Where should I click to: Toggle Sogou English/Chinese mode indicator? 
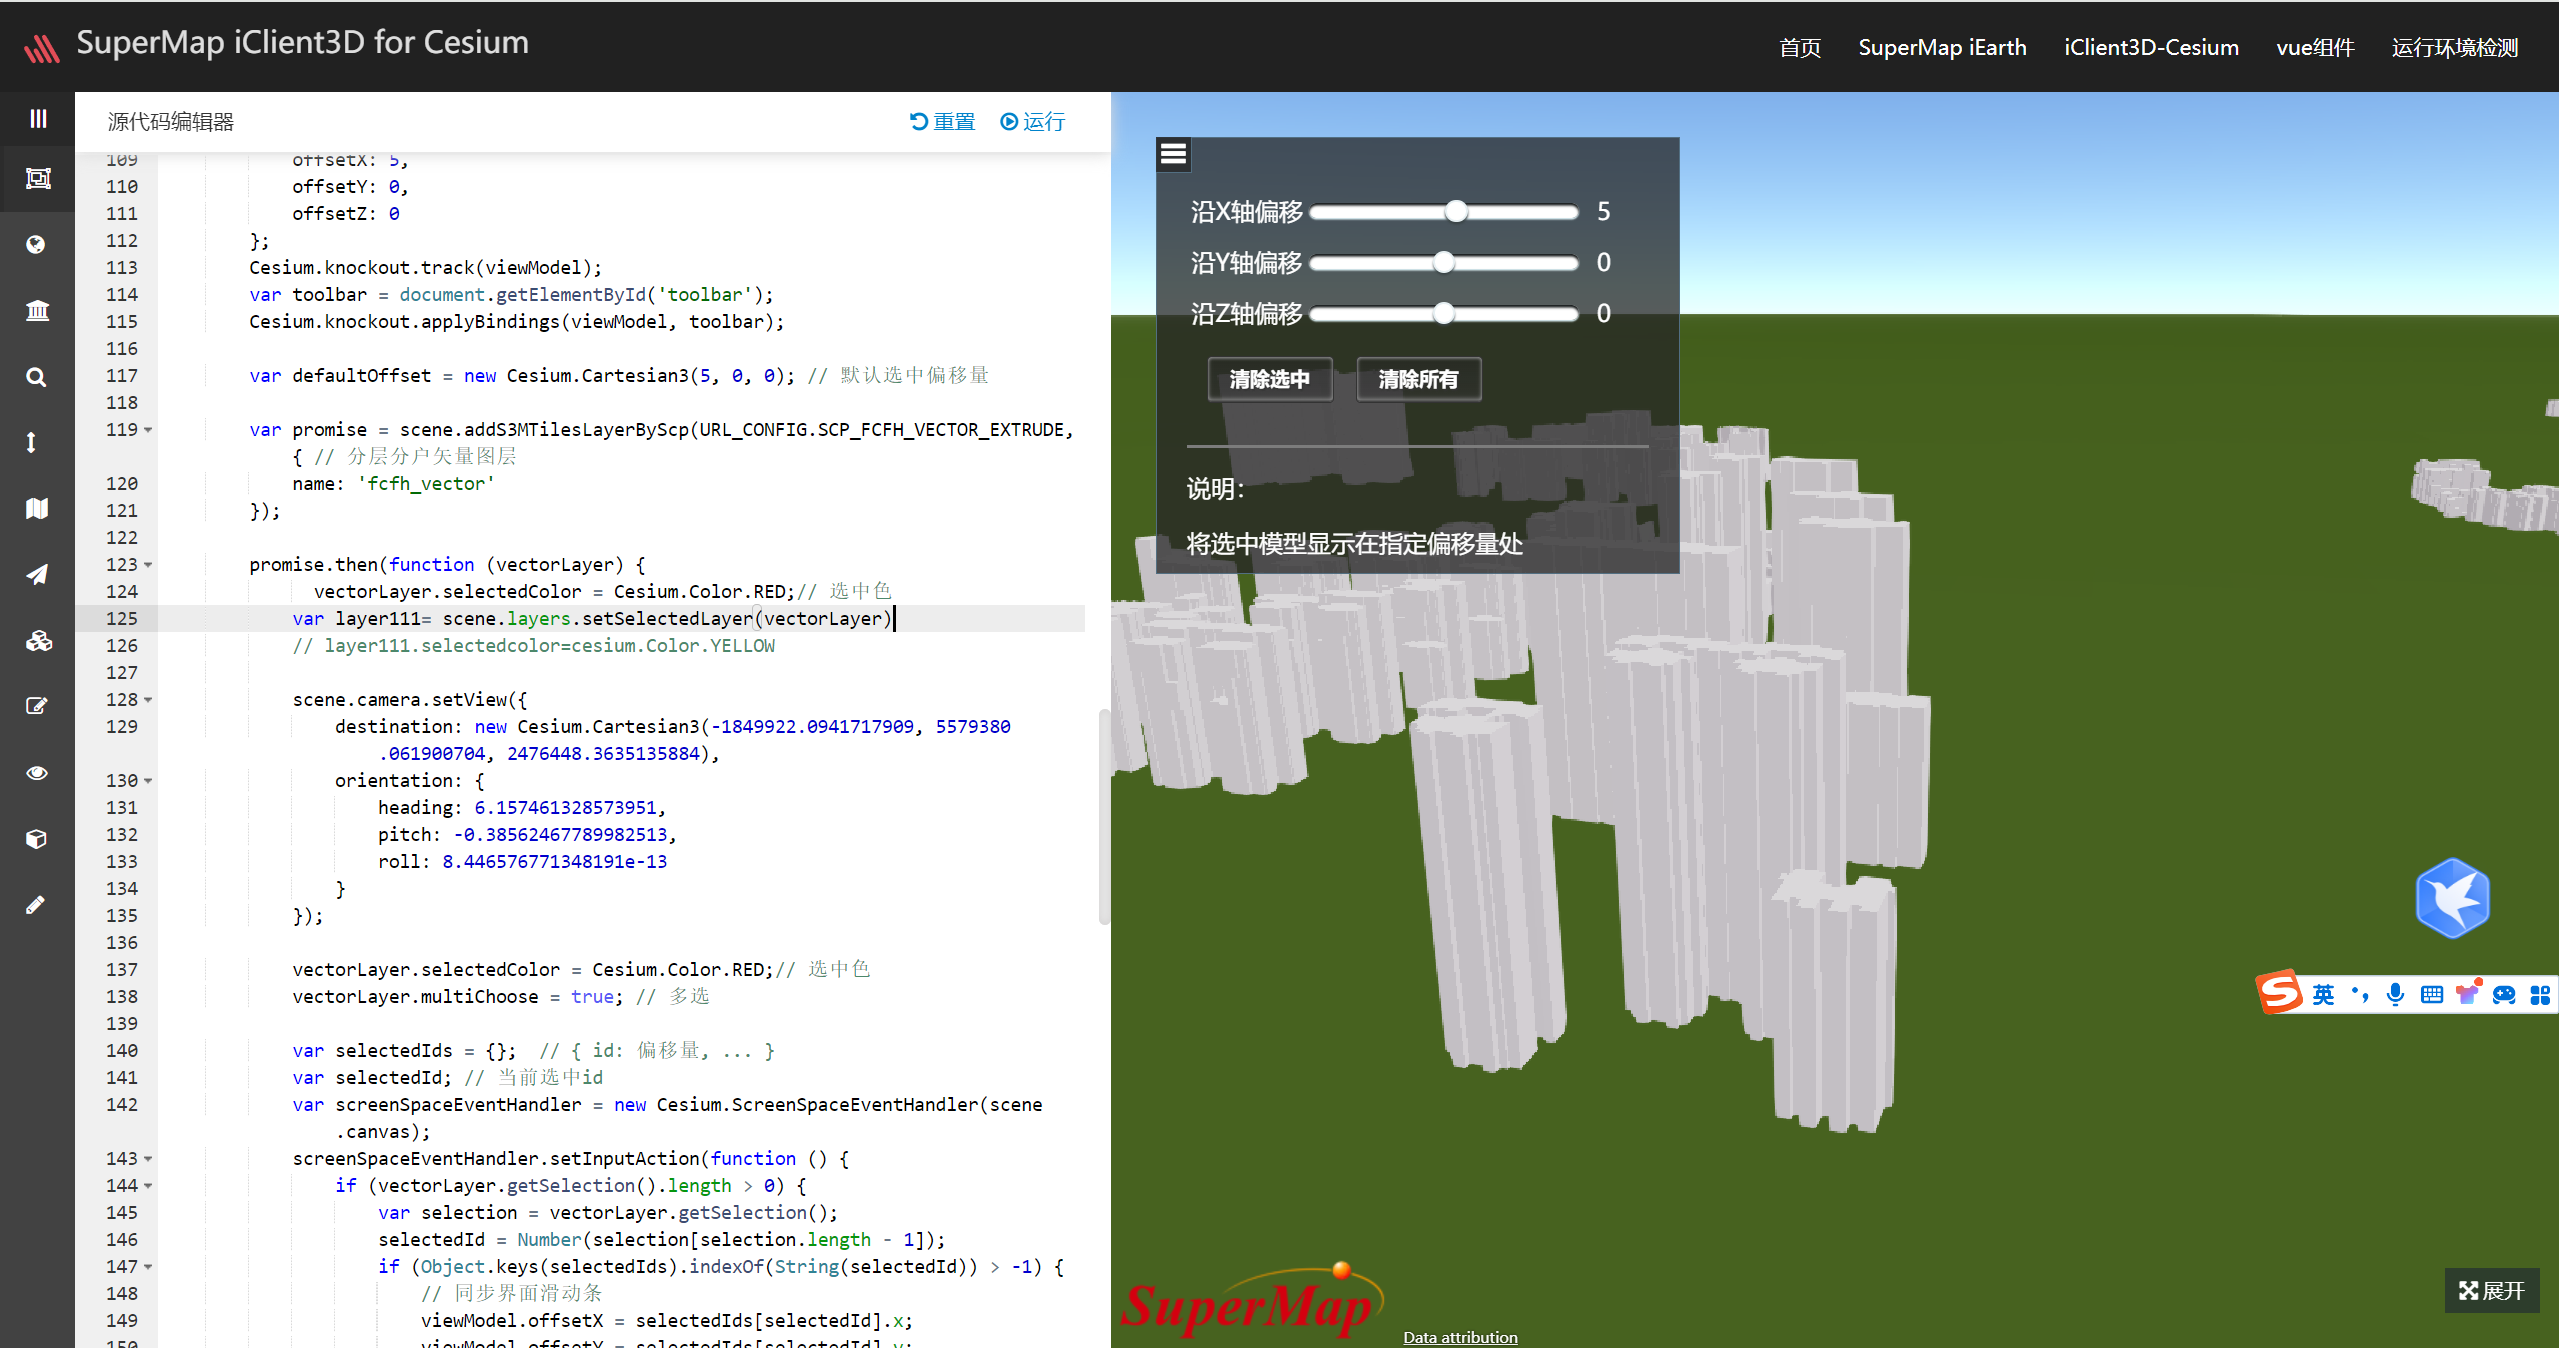(2322, 994)
